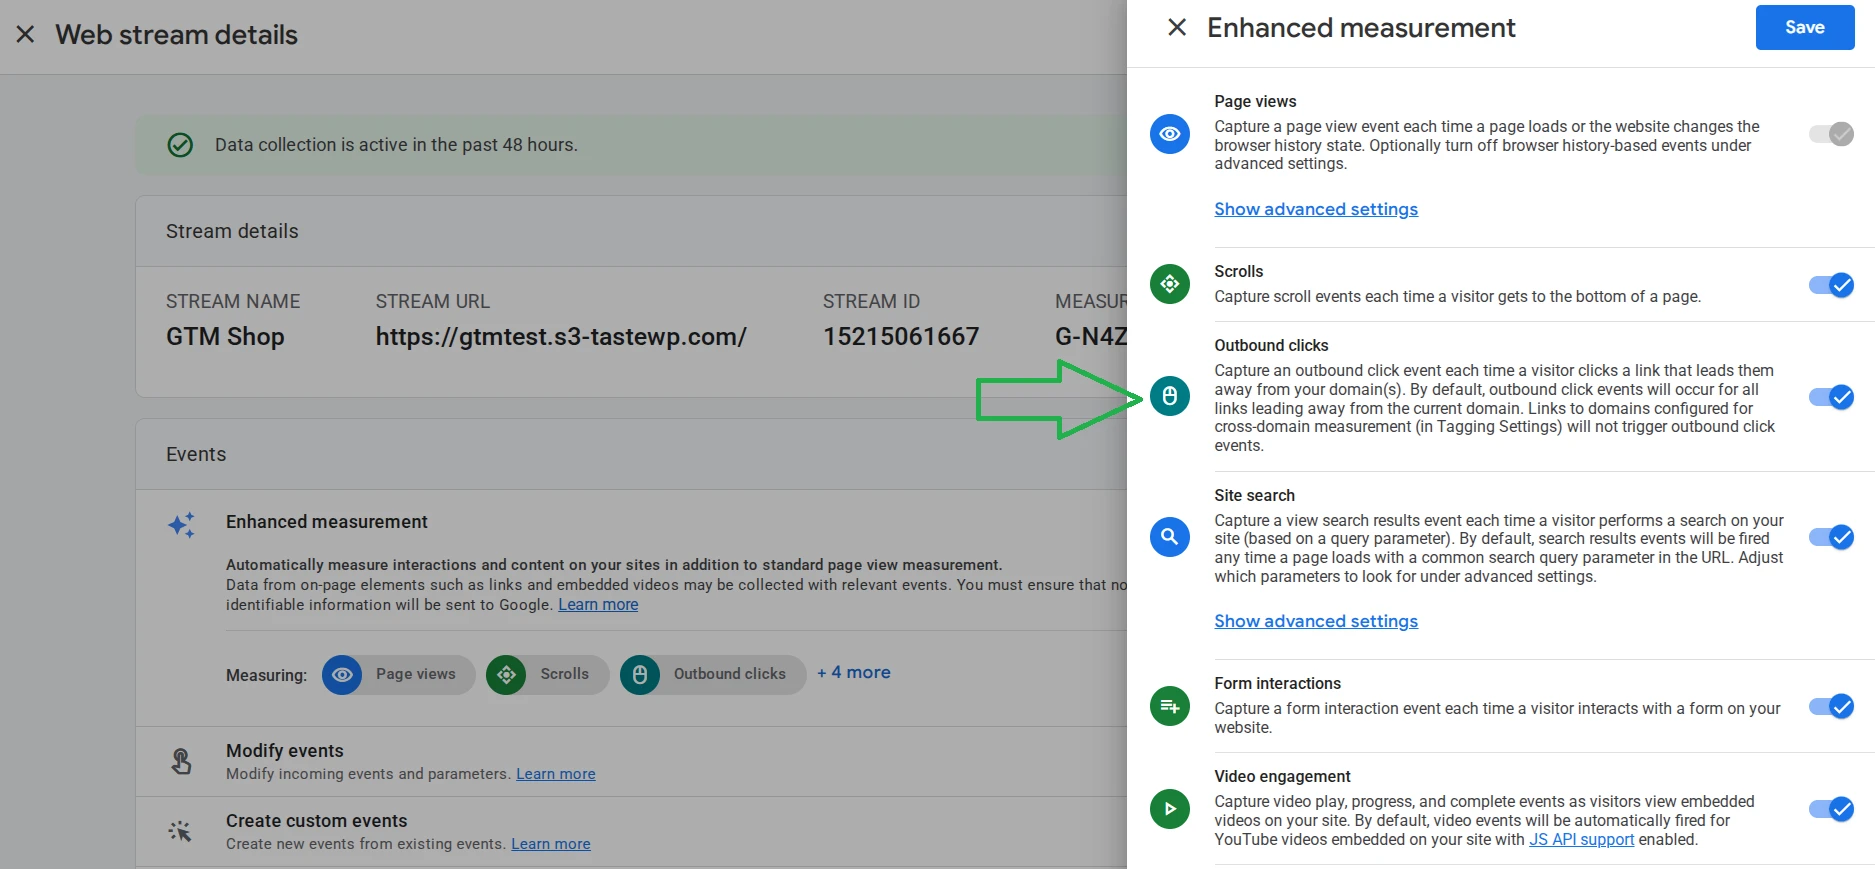Save the enhanced measurement settings
The image size is (1875, 869).
click(x=1805, y=28)
